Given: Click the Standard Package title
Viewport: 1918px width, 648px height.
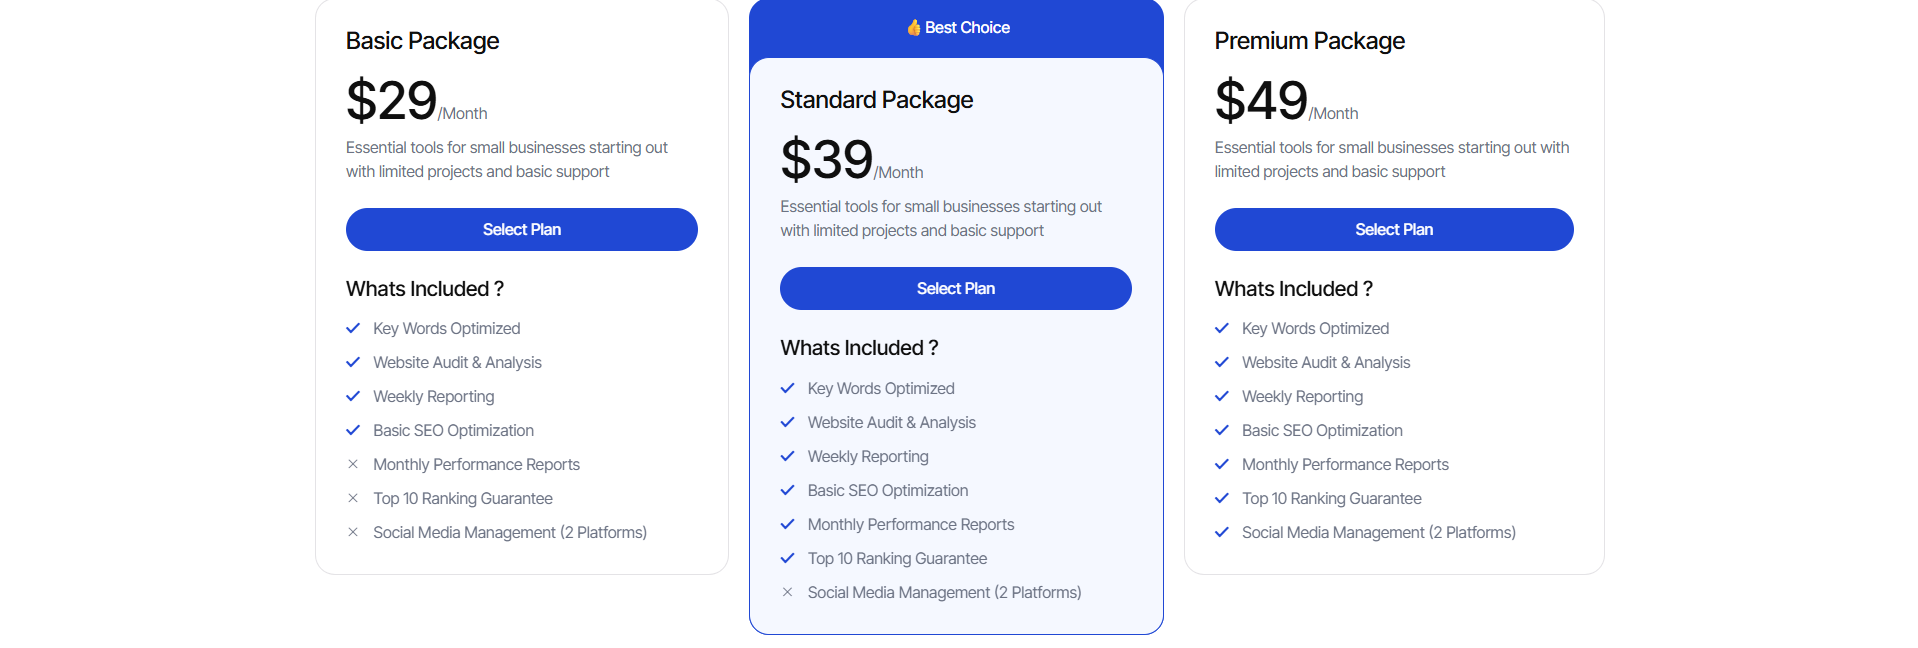Looking at the screenshot, I should point(876,100).
